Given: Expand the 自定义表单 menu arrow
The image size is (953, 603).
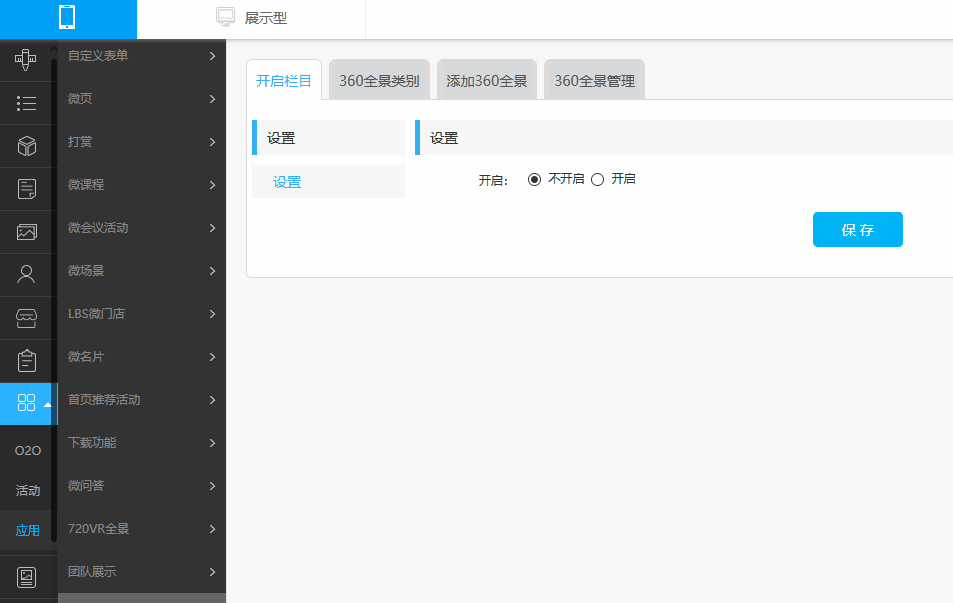Looking at the screenshot, I should pos(212,56).
